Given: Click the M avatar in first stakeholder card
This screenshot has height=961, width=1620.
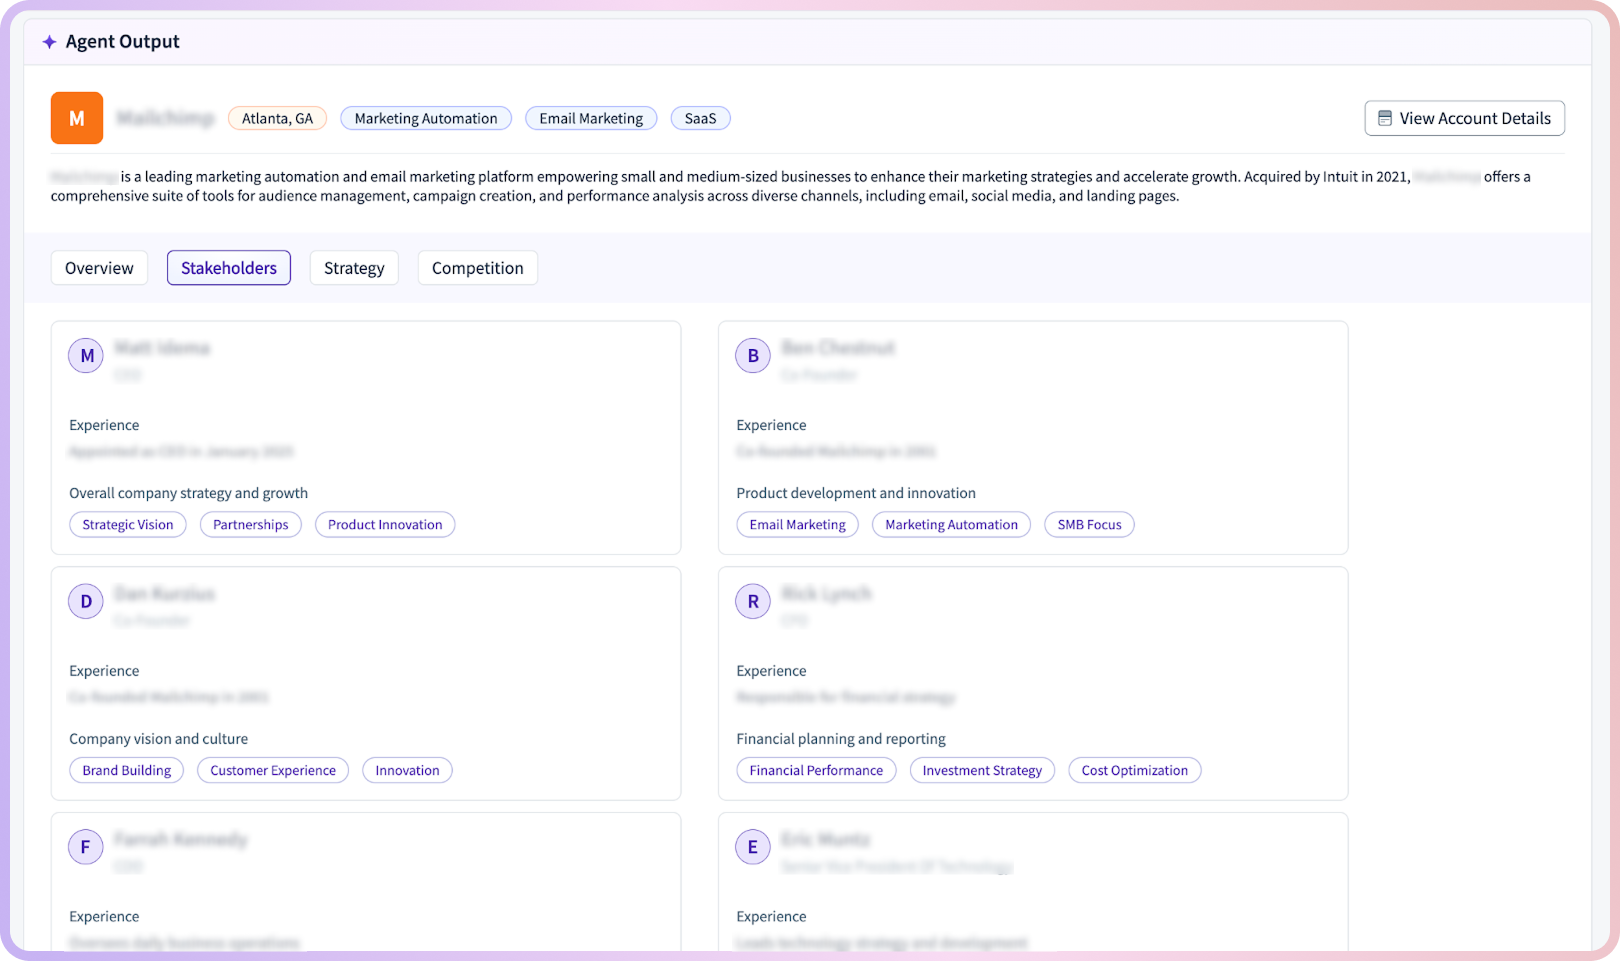Looking at the screenshot, I should point(87,356).
